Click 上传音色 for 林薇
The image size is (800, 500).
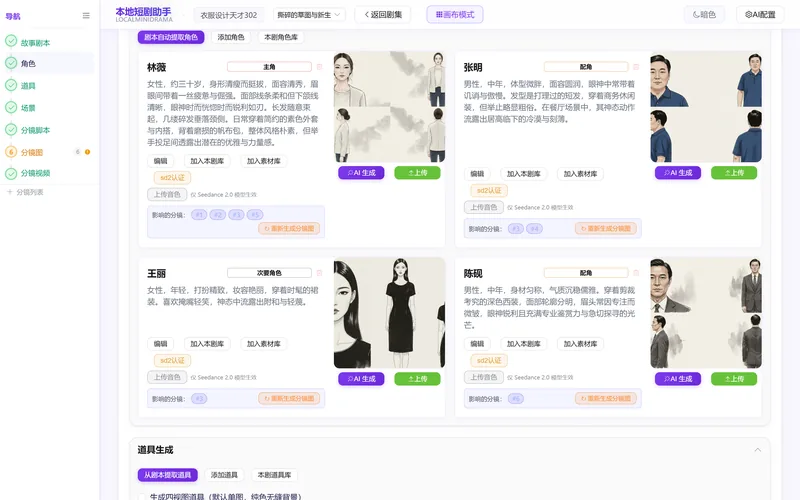pos(167,194)
